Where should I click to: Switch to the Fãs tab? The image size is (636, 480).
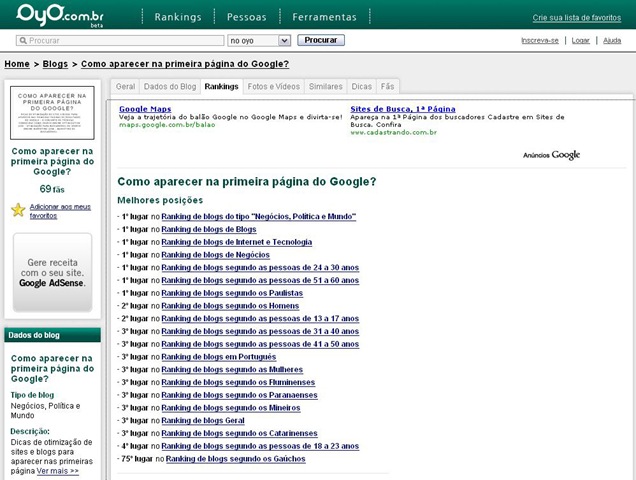click(x=387, y=86)
